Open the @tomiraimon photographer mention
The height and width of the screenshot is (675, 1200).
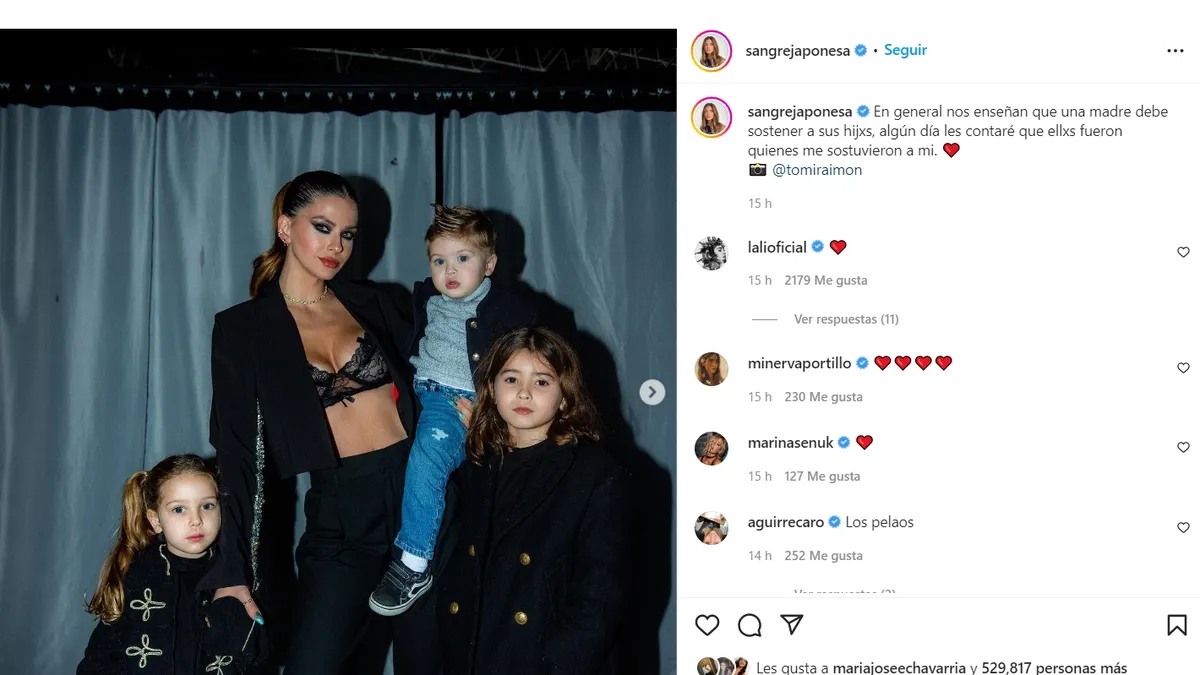pyautogui.click(x=817, y=170)
